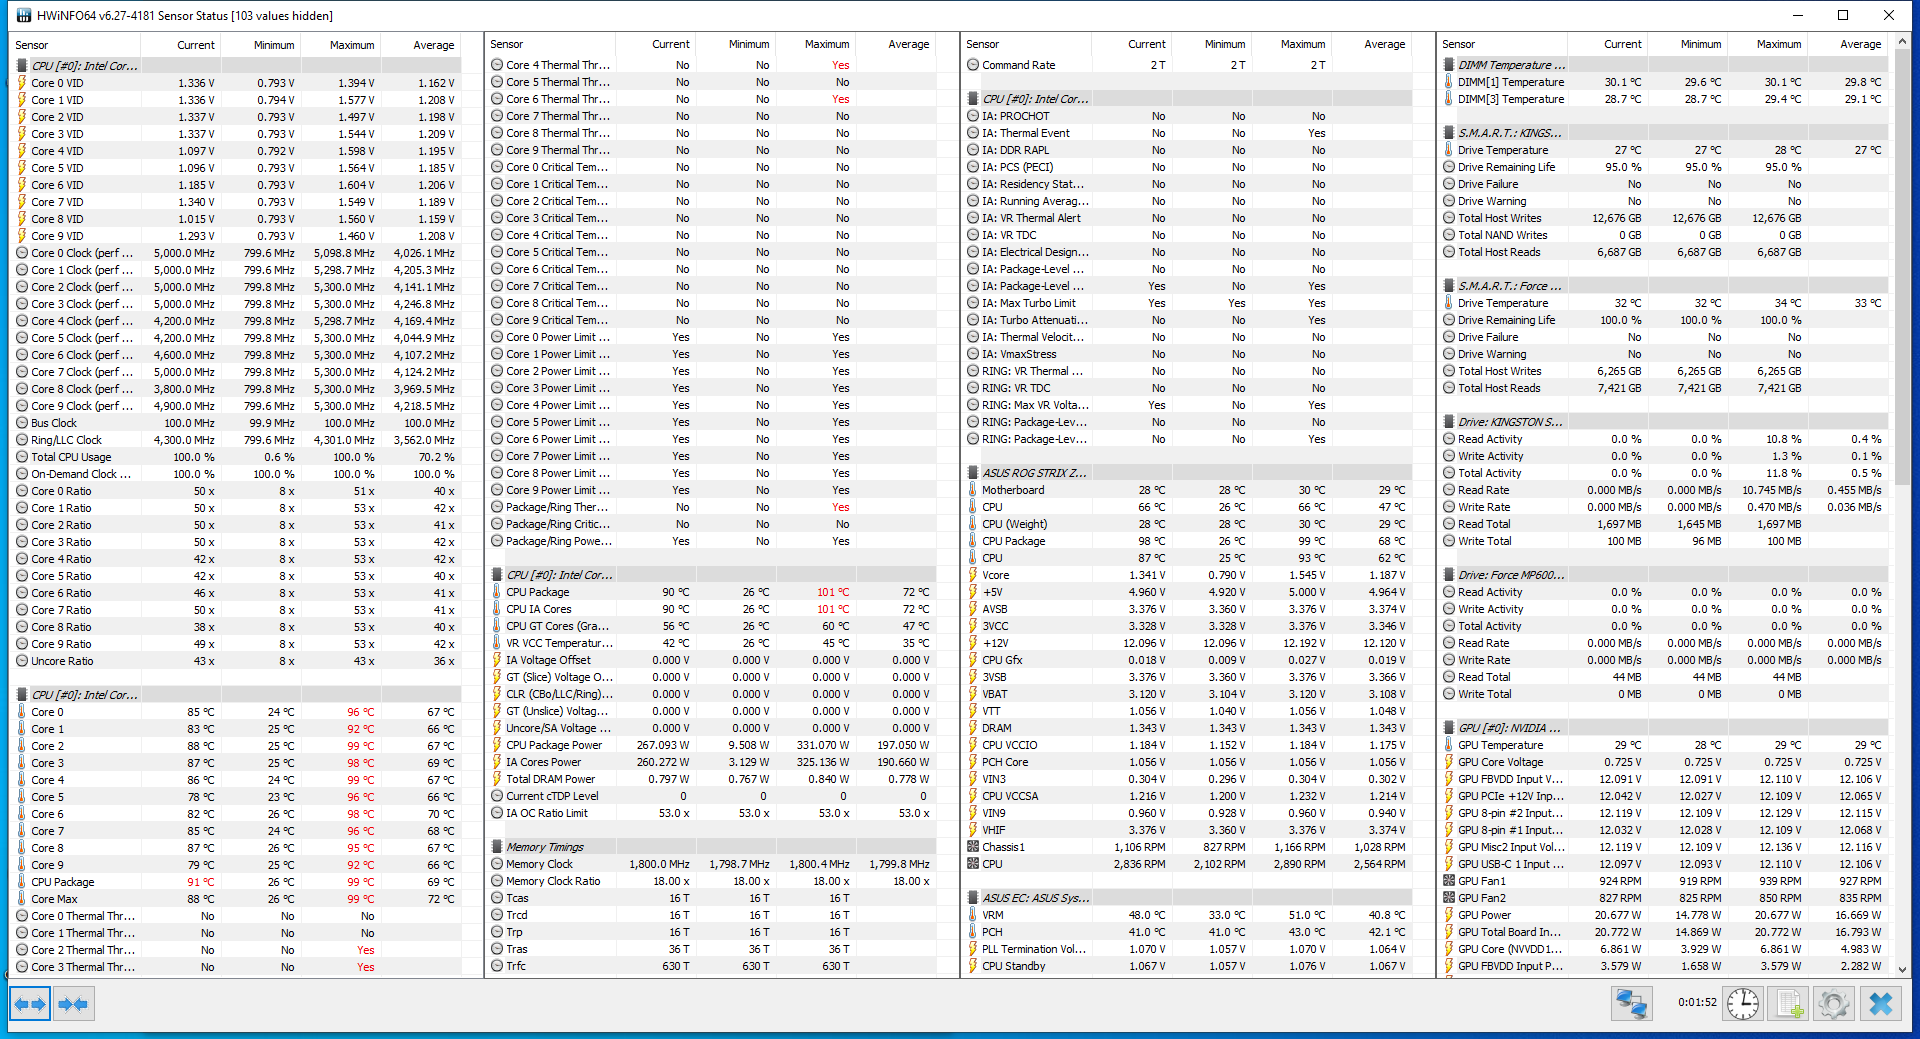Click the Maximum column header in leftmost panel
This screenshot has width=1920, height=1039.
point(341,45)
